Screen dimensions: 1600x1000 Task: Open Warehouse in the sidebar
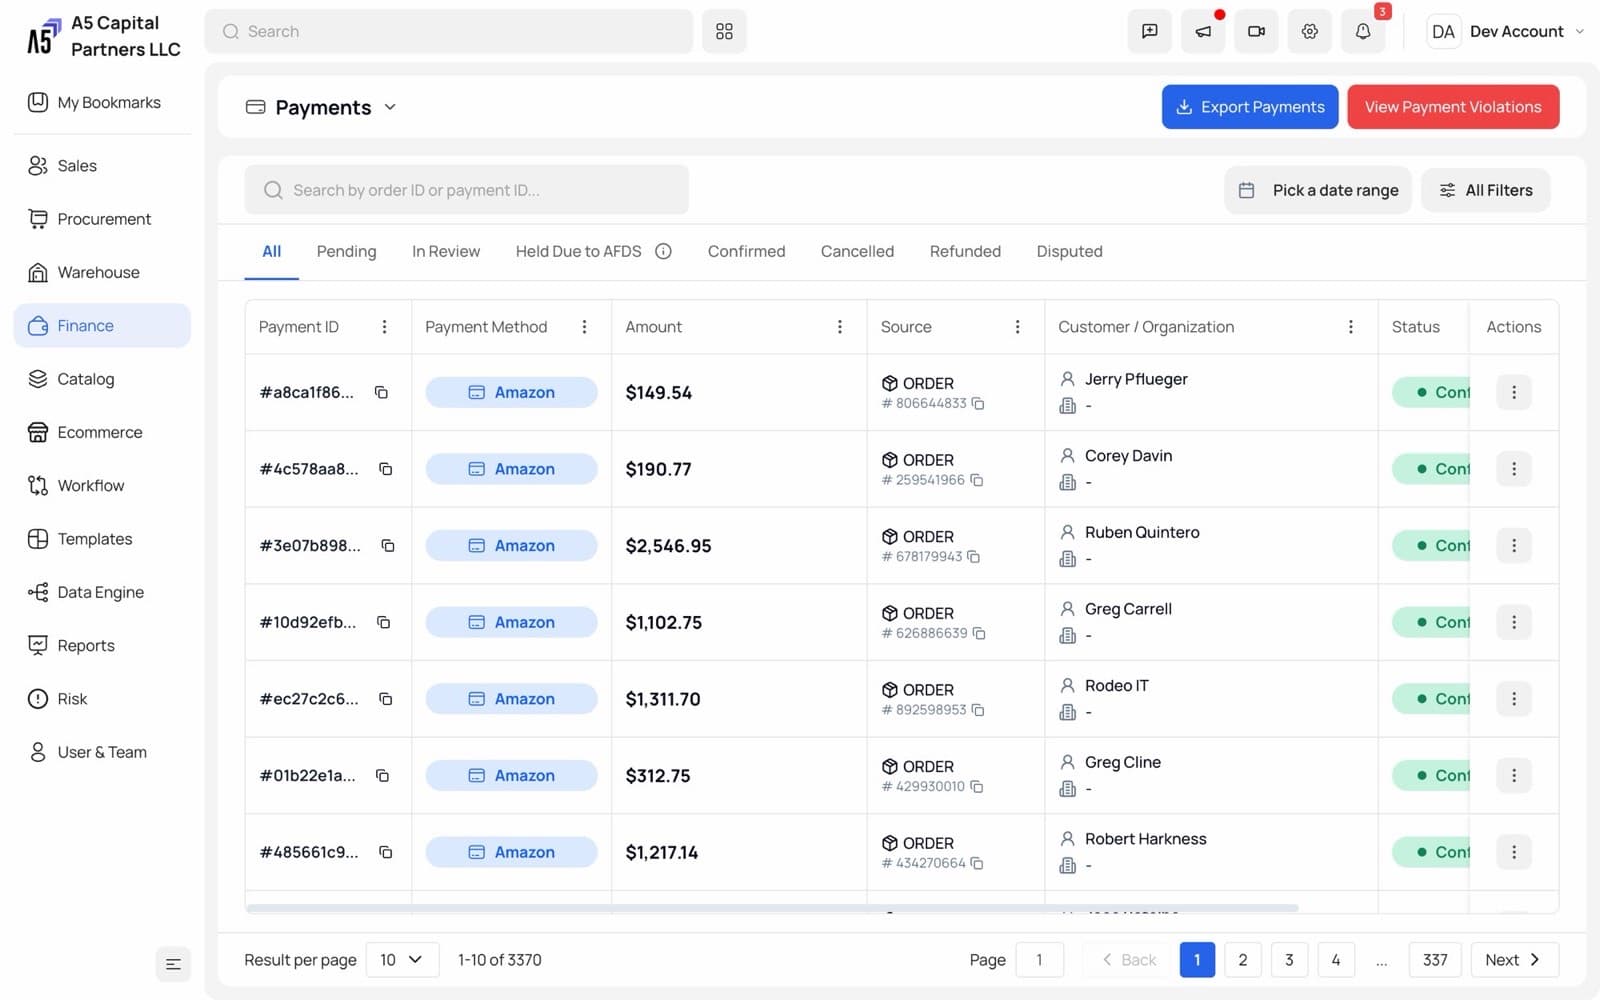pos(102,273)
